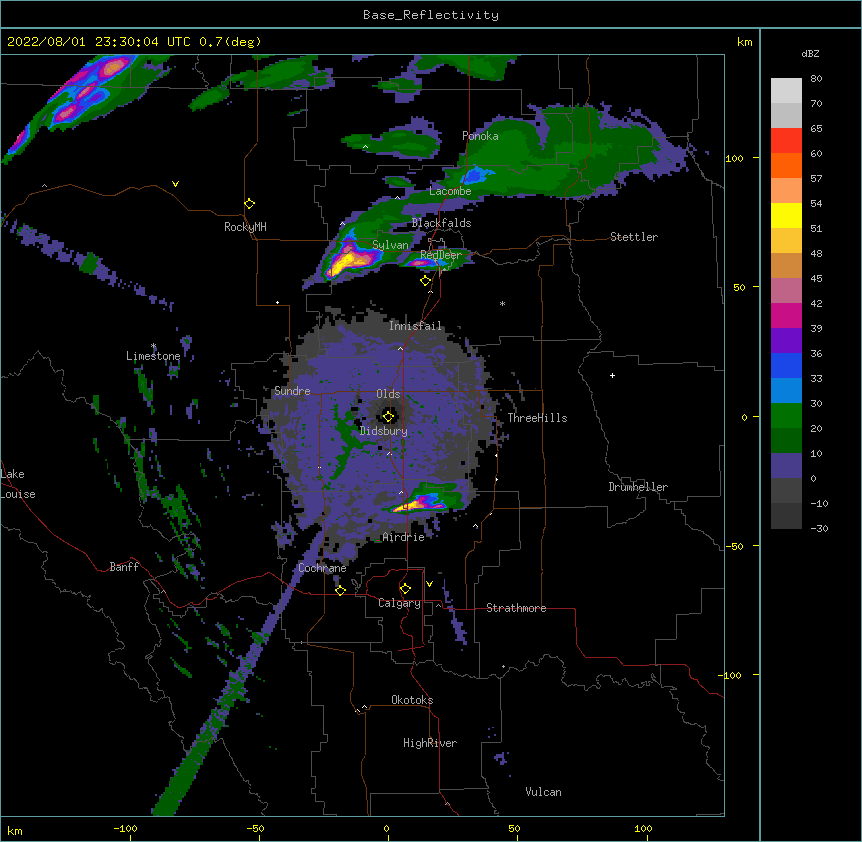Click the Drumheller town label
862x842 pixels.
click(x=638, y=487)
